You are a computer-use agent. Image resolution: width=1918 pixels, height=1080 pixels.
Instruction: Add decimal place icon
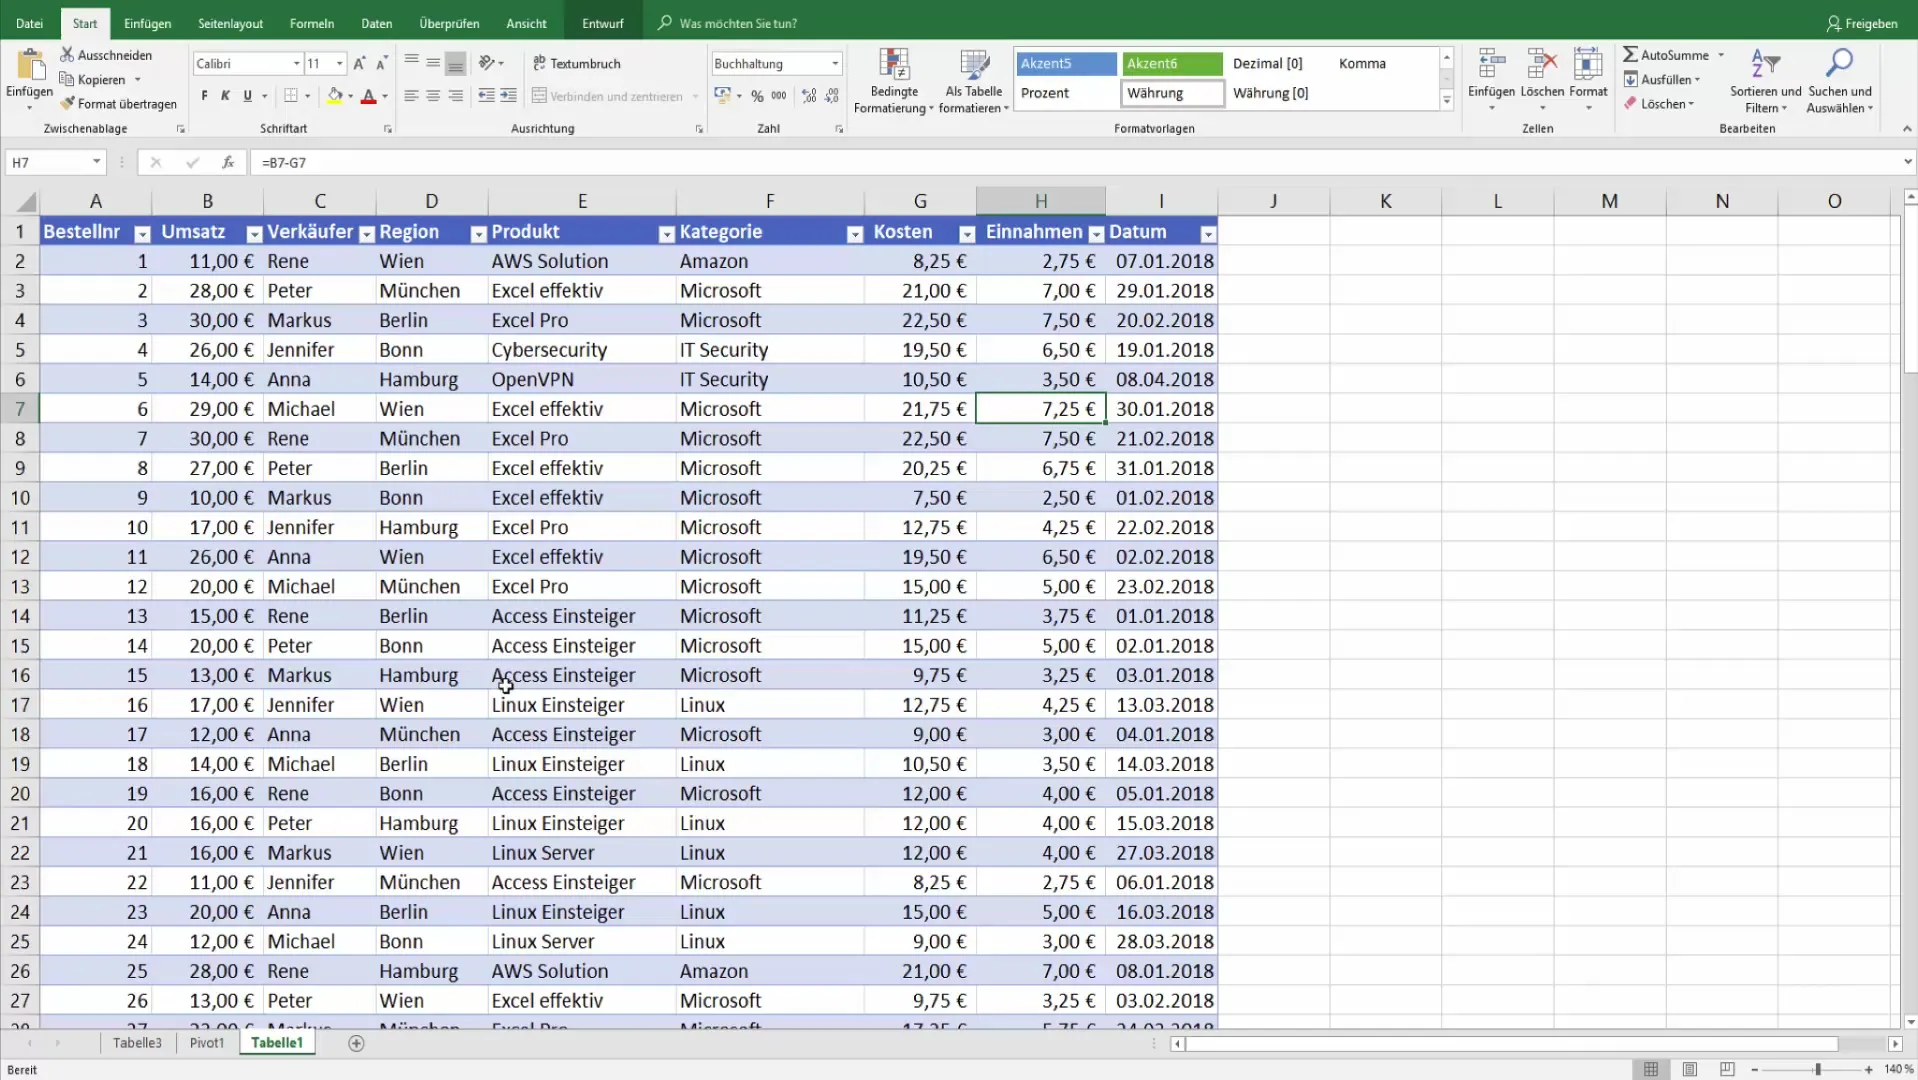click(809, 96)
